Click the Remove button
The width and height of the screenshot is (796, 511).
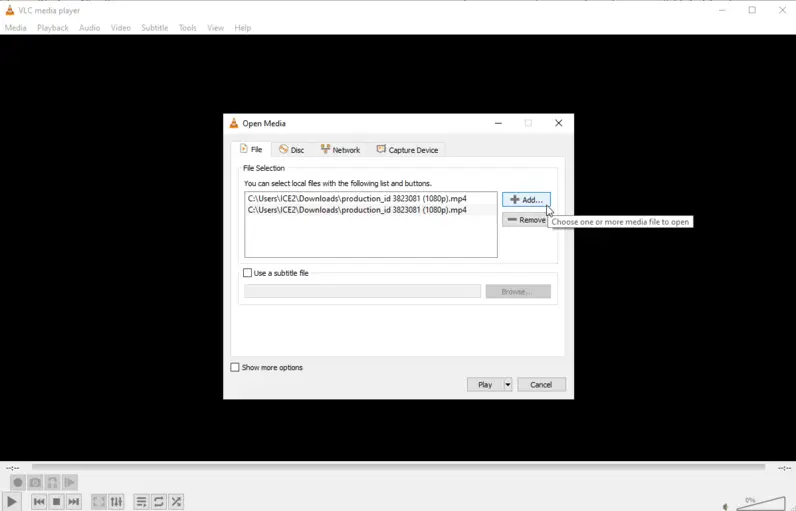click(526, 220)
